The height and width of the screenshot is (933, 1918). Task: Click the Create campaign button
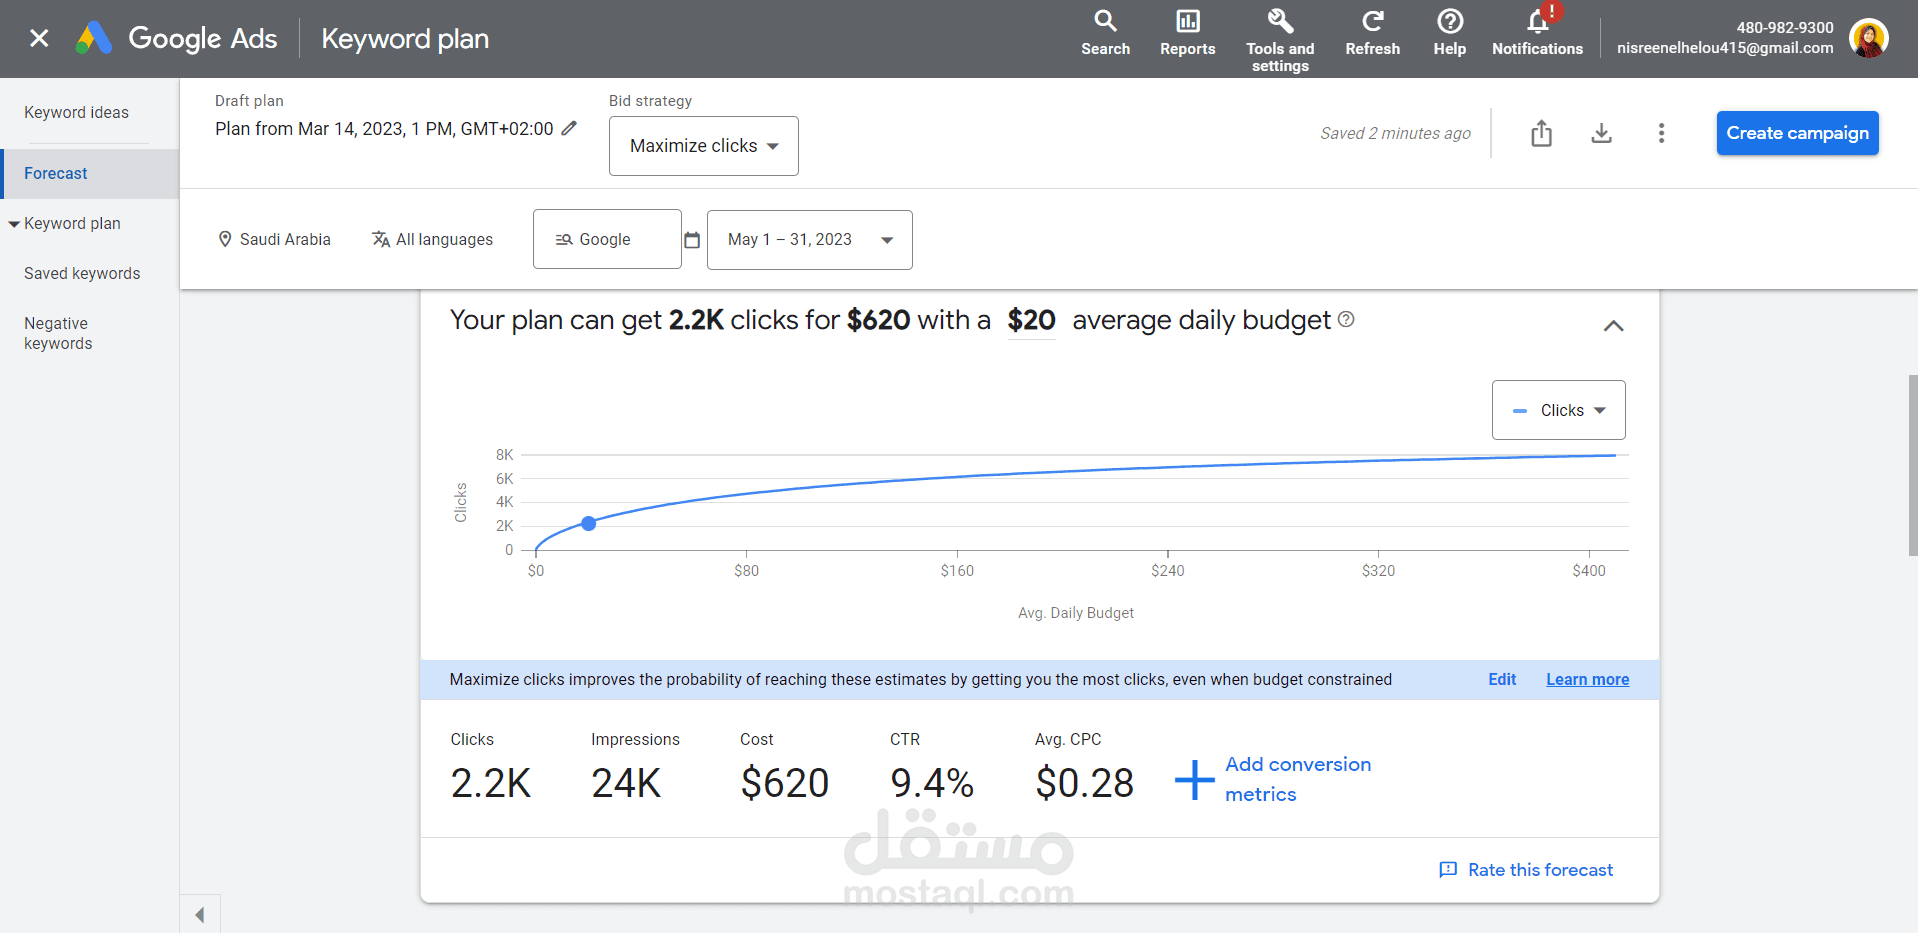click(x=1797, y=133)
